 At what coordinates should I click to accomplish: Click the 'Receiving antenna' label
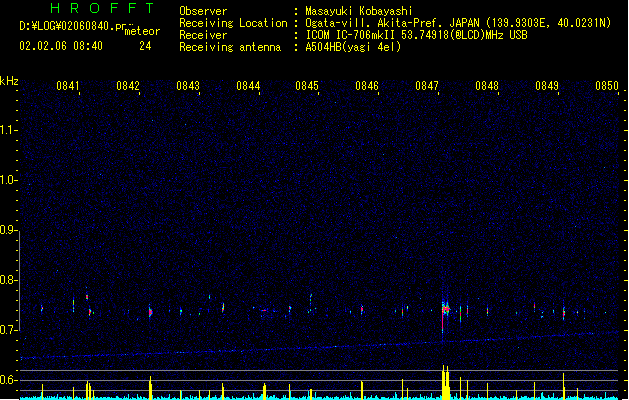(x=230, y=47)
